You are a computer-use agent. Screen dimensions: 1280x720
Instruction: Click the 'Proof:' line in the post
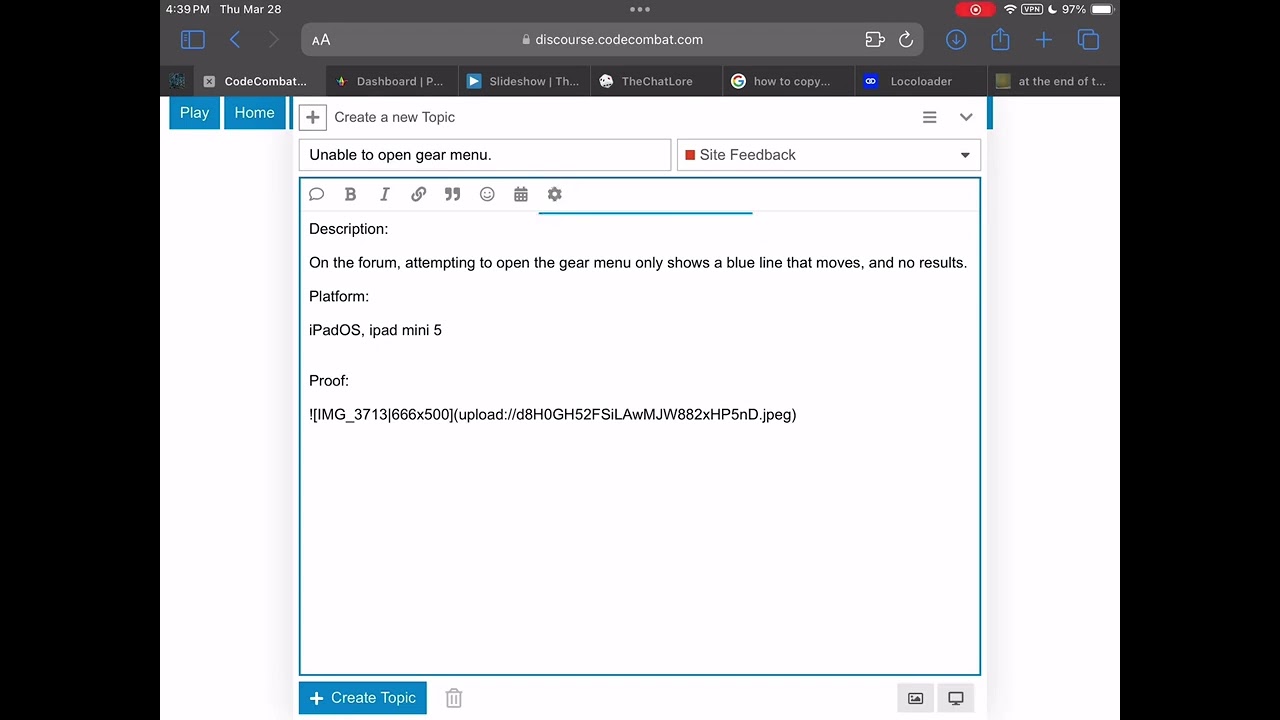[329, 381]
